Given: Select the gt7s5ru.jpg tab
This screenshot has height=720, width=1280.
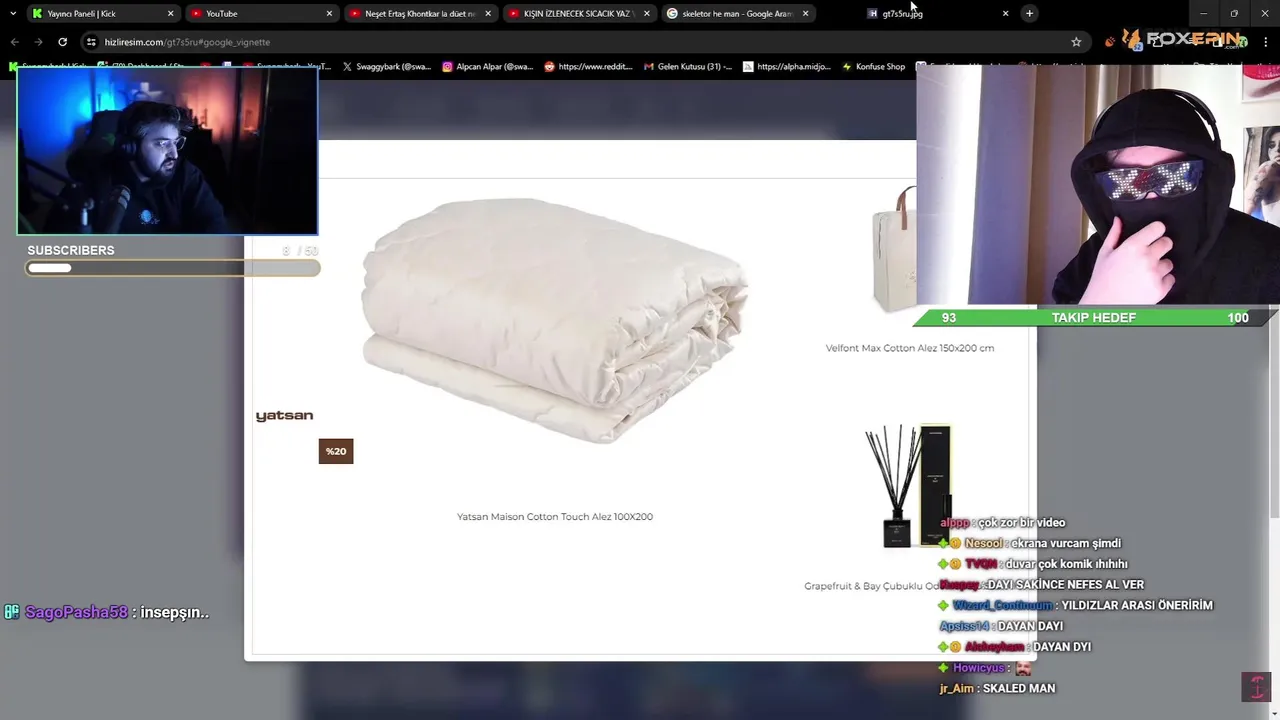Looking at the screenshot, I should 936,14.
